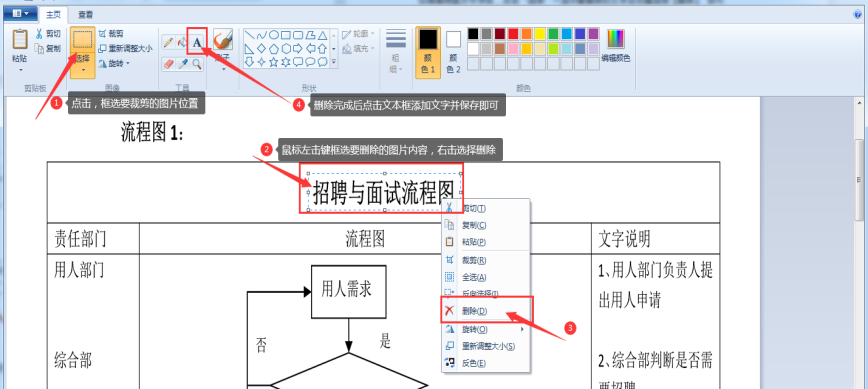
Task: Click the "责任部门" table header text
Action: coord(80,239)
